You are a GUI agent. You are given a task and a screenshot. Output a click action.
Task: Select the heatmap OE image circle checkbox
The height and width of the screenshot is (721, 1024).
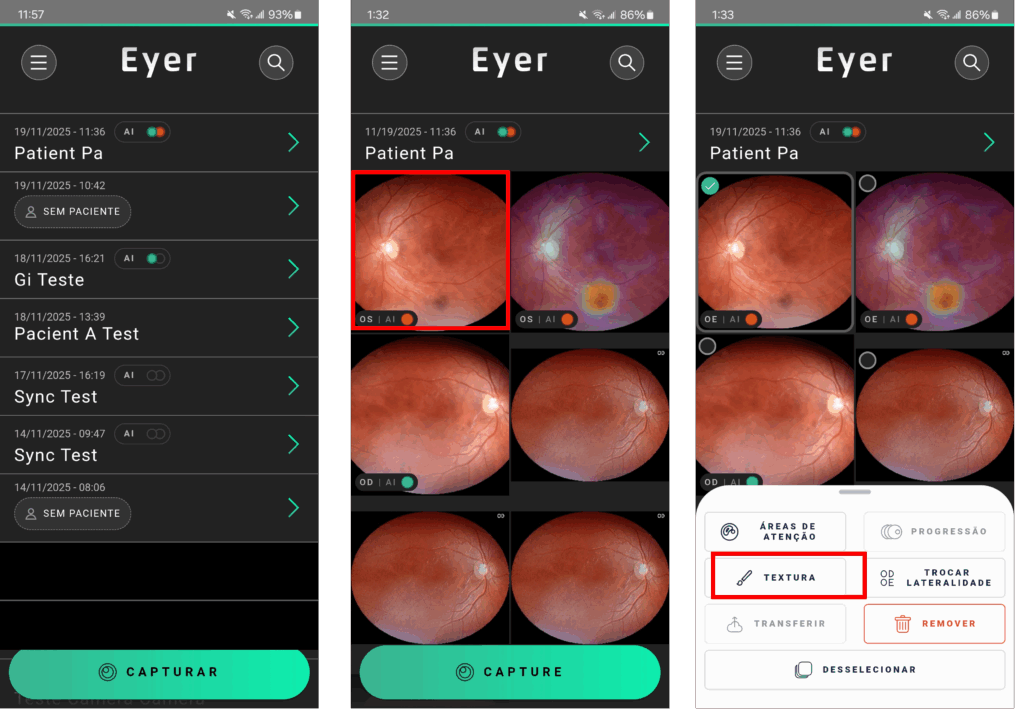867,184
